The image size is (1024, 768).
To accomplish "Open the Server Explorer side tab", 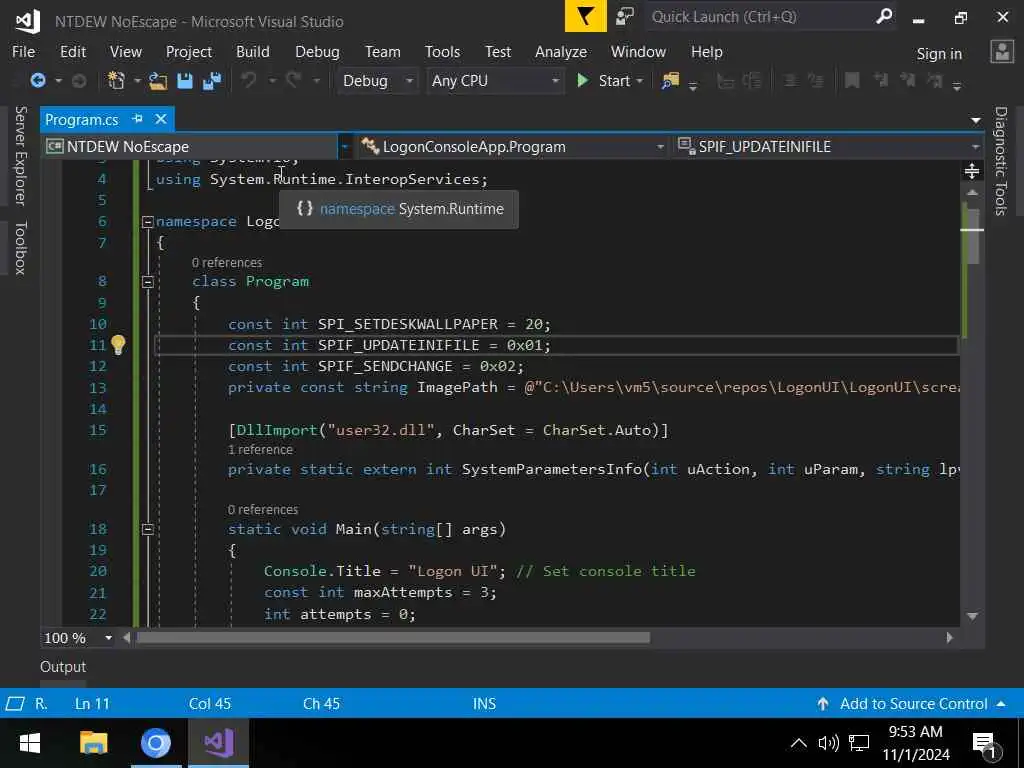I will tap(20, 155).
